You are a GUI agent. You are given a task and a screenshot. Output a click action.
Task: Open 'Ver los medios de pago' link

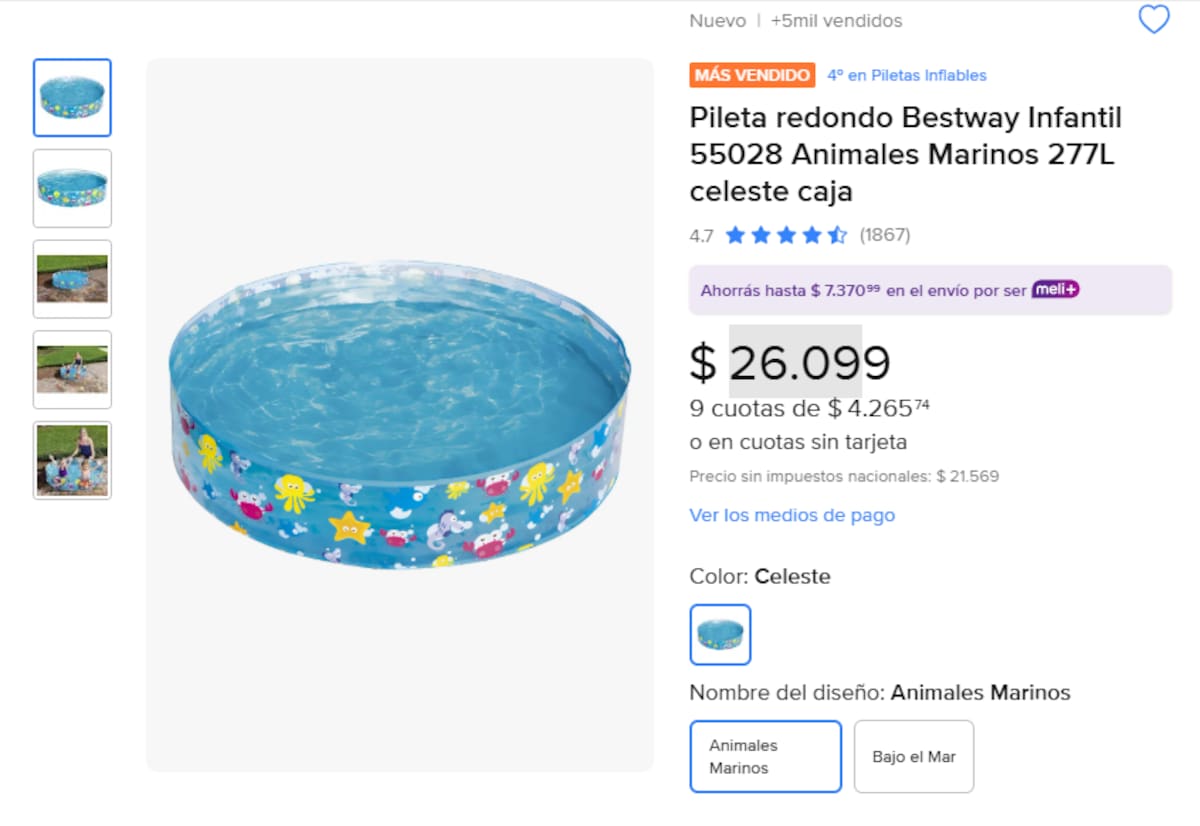792,515
